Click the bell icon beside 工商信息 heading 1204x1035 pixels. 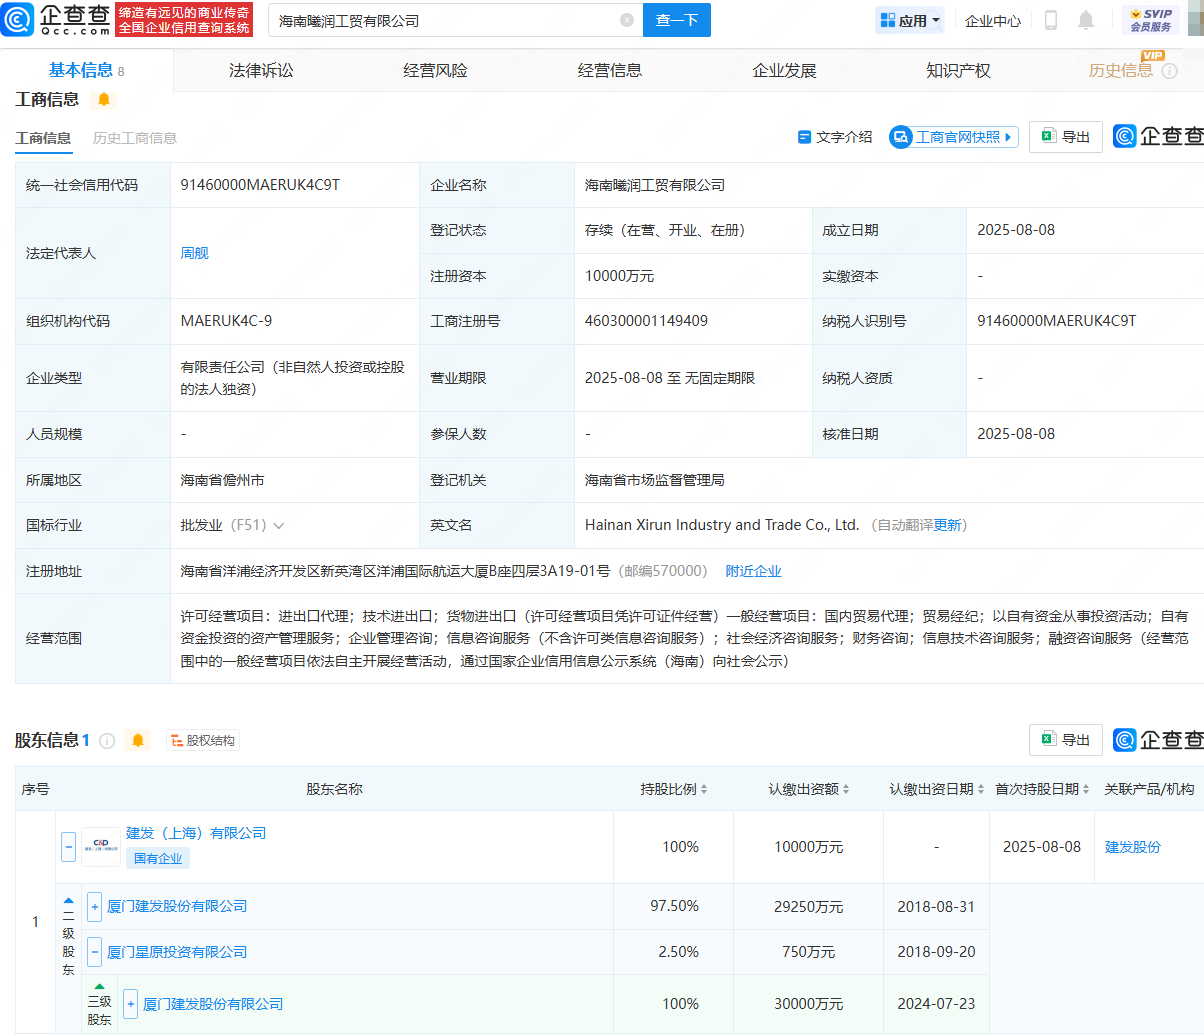[104, 99]
